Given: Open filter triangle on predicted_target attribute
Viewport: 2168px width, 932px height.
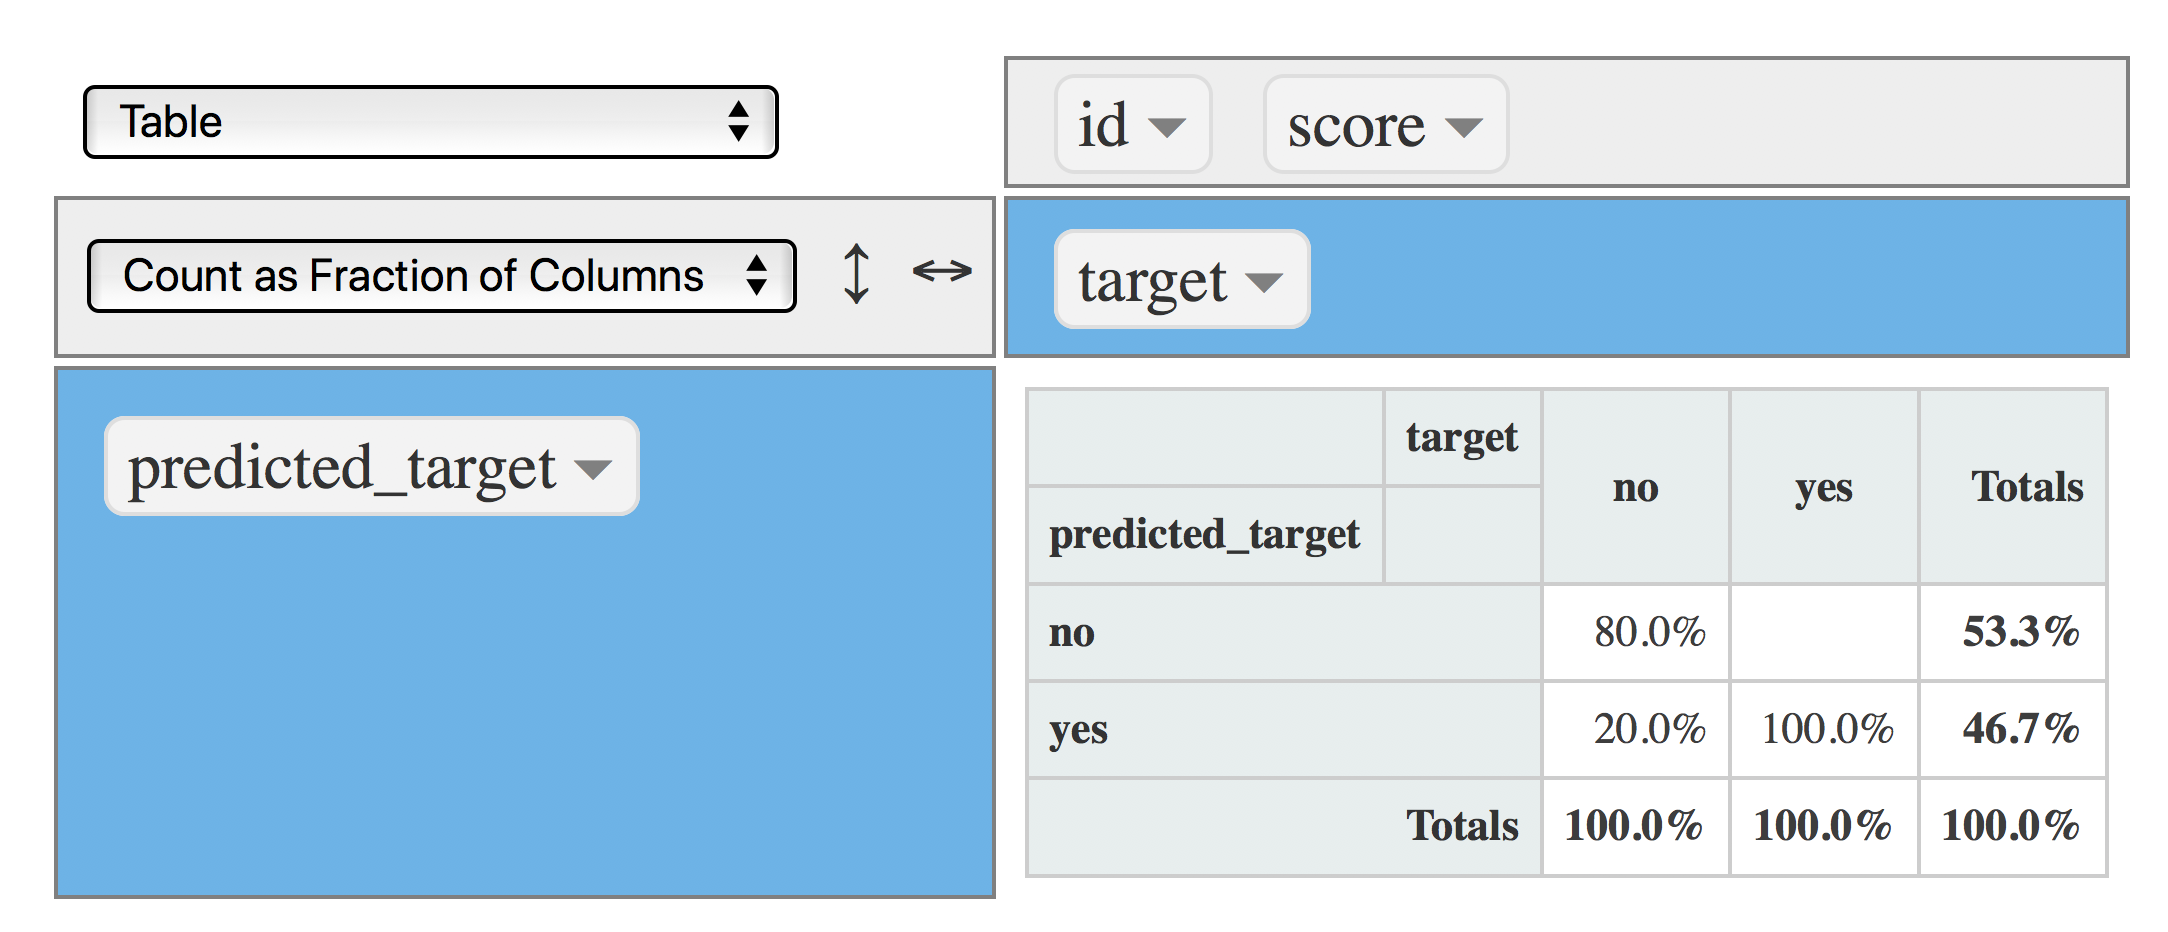Looking at the screenshot, I should click(x=594, y=469).
